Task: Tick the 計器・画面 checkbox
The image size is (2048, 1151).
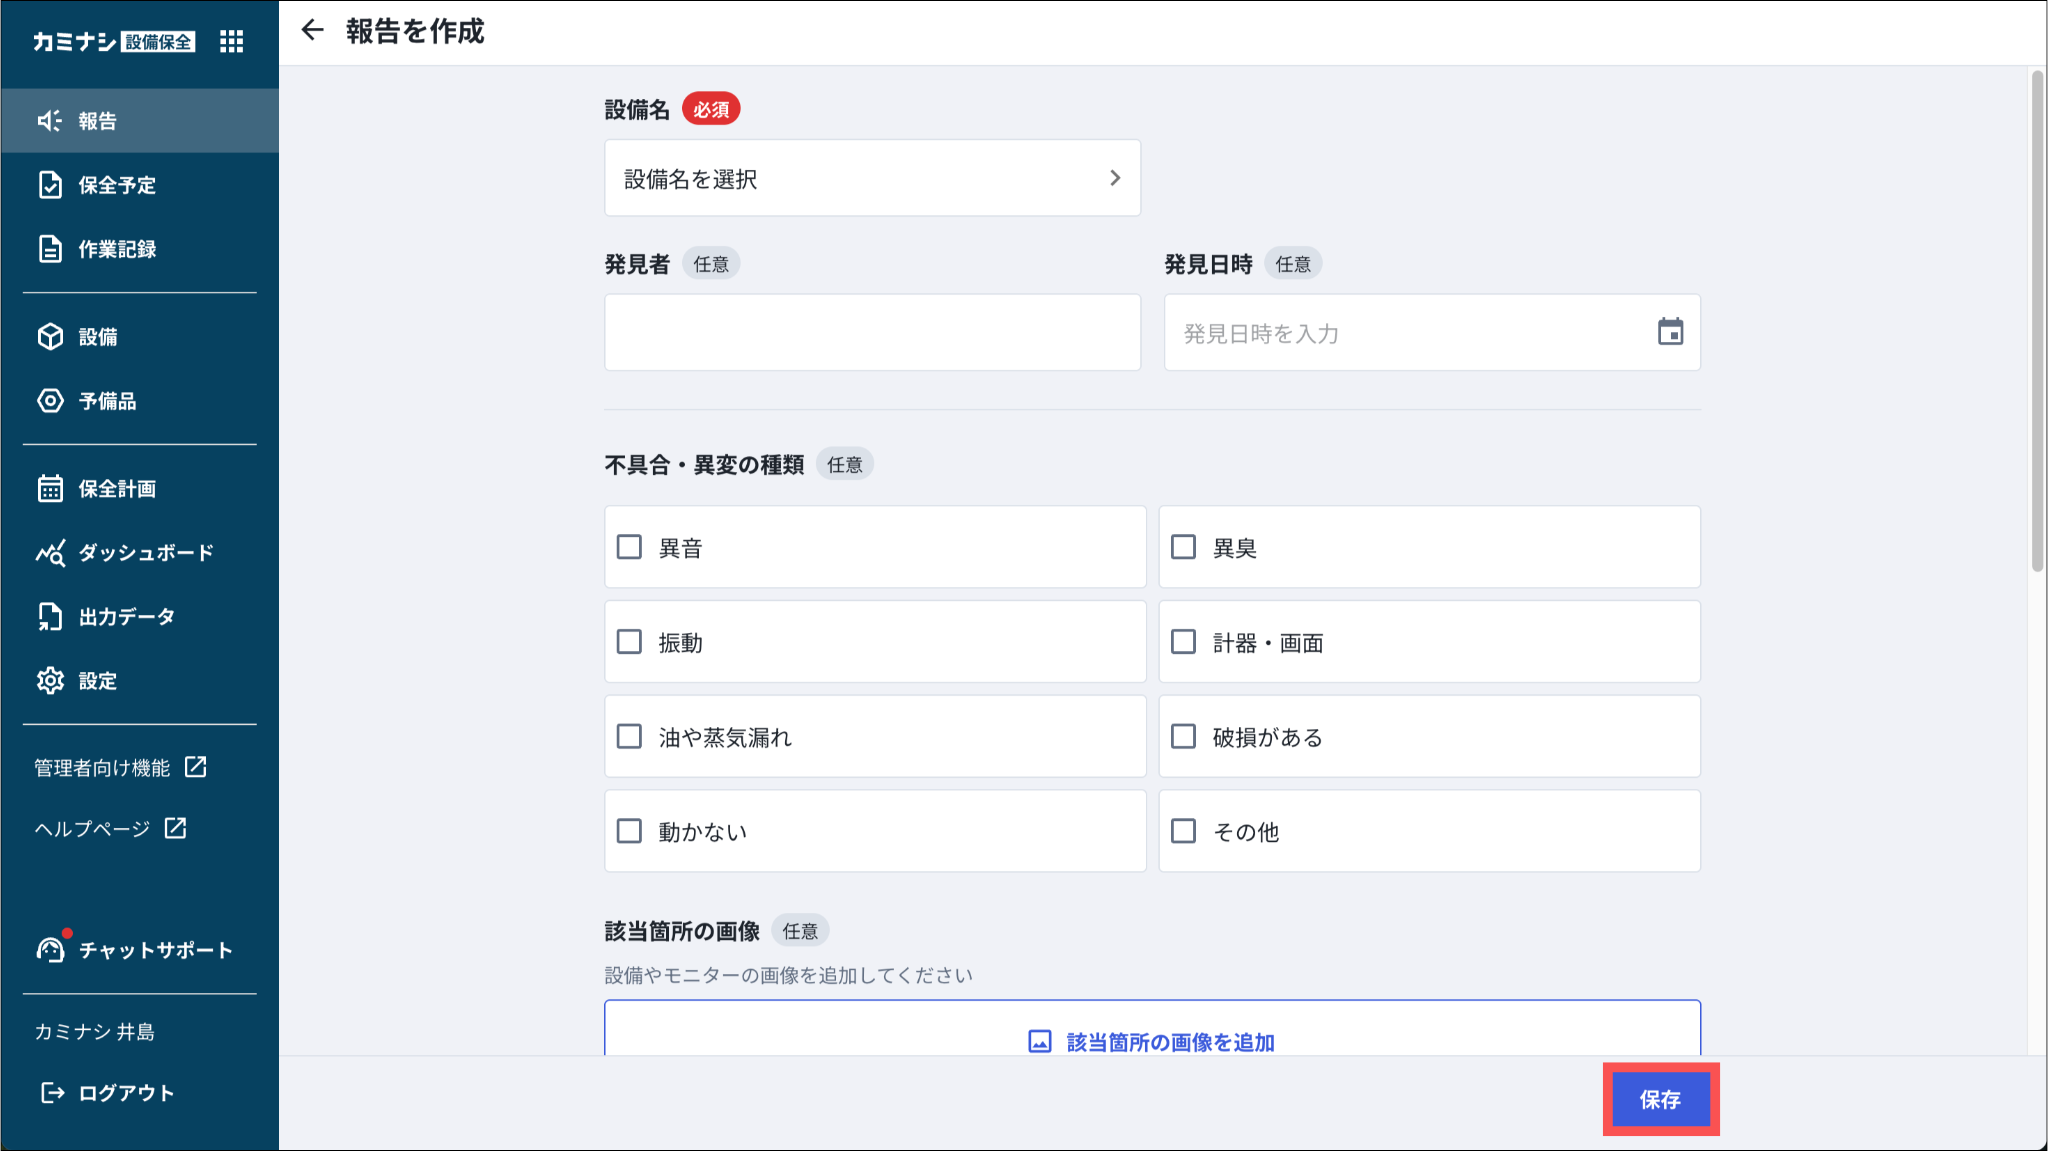Action: [x=1183, y=642]
